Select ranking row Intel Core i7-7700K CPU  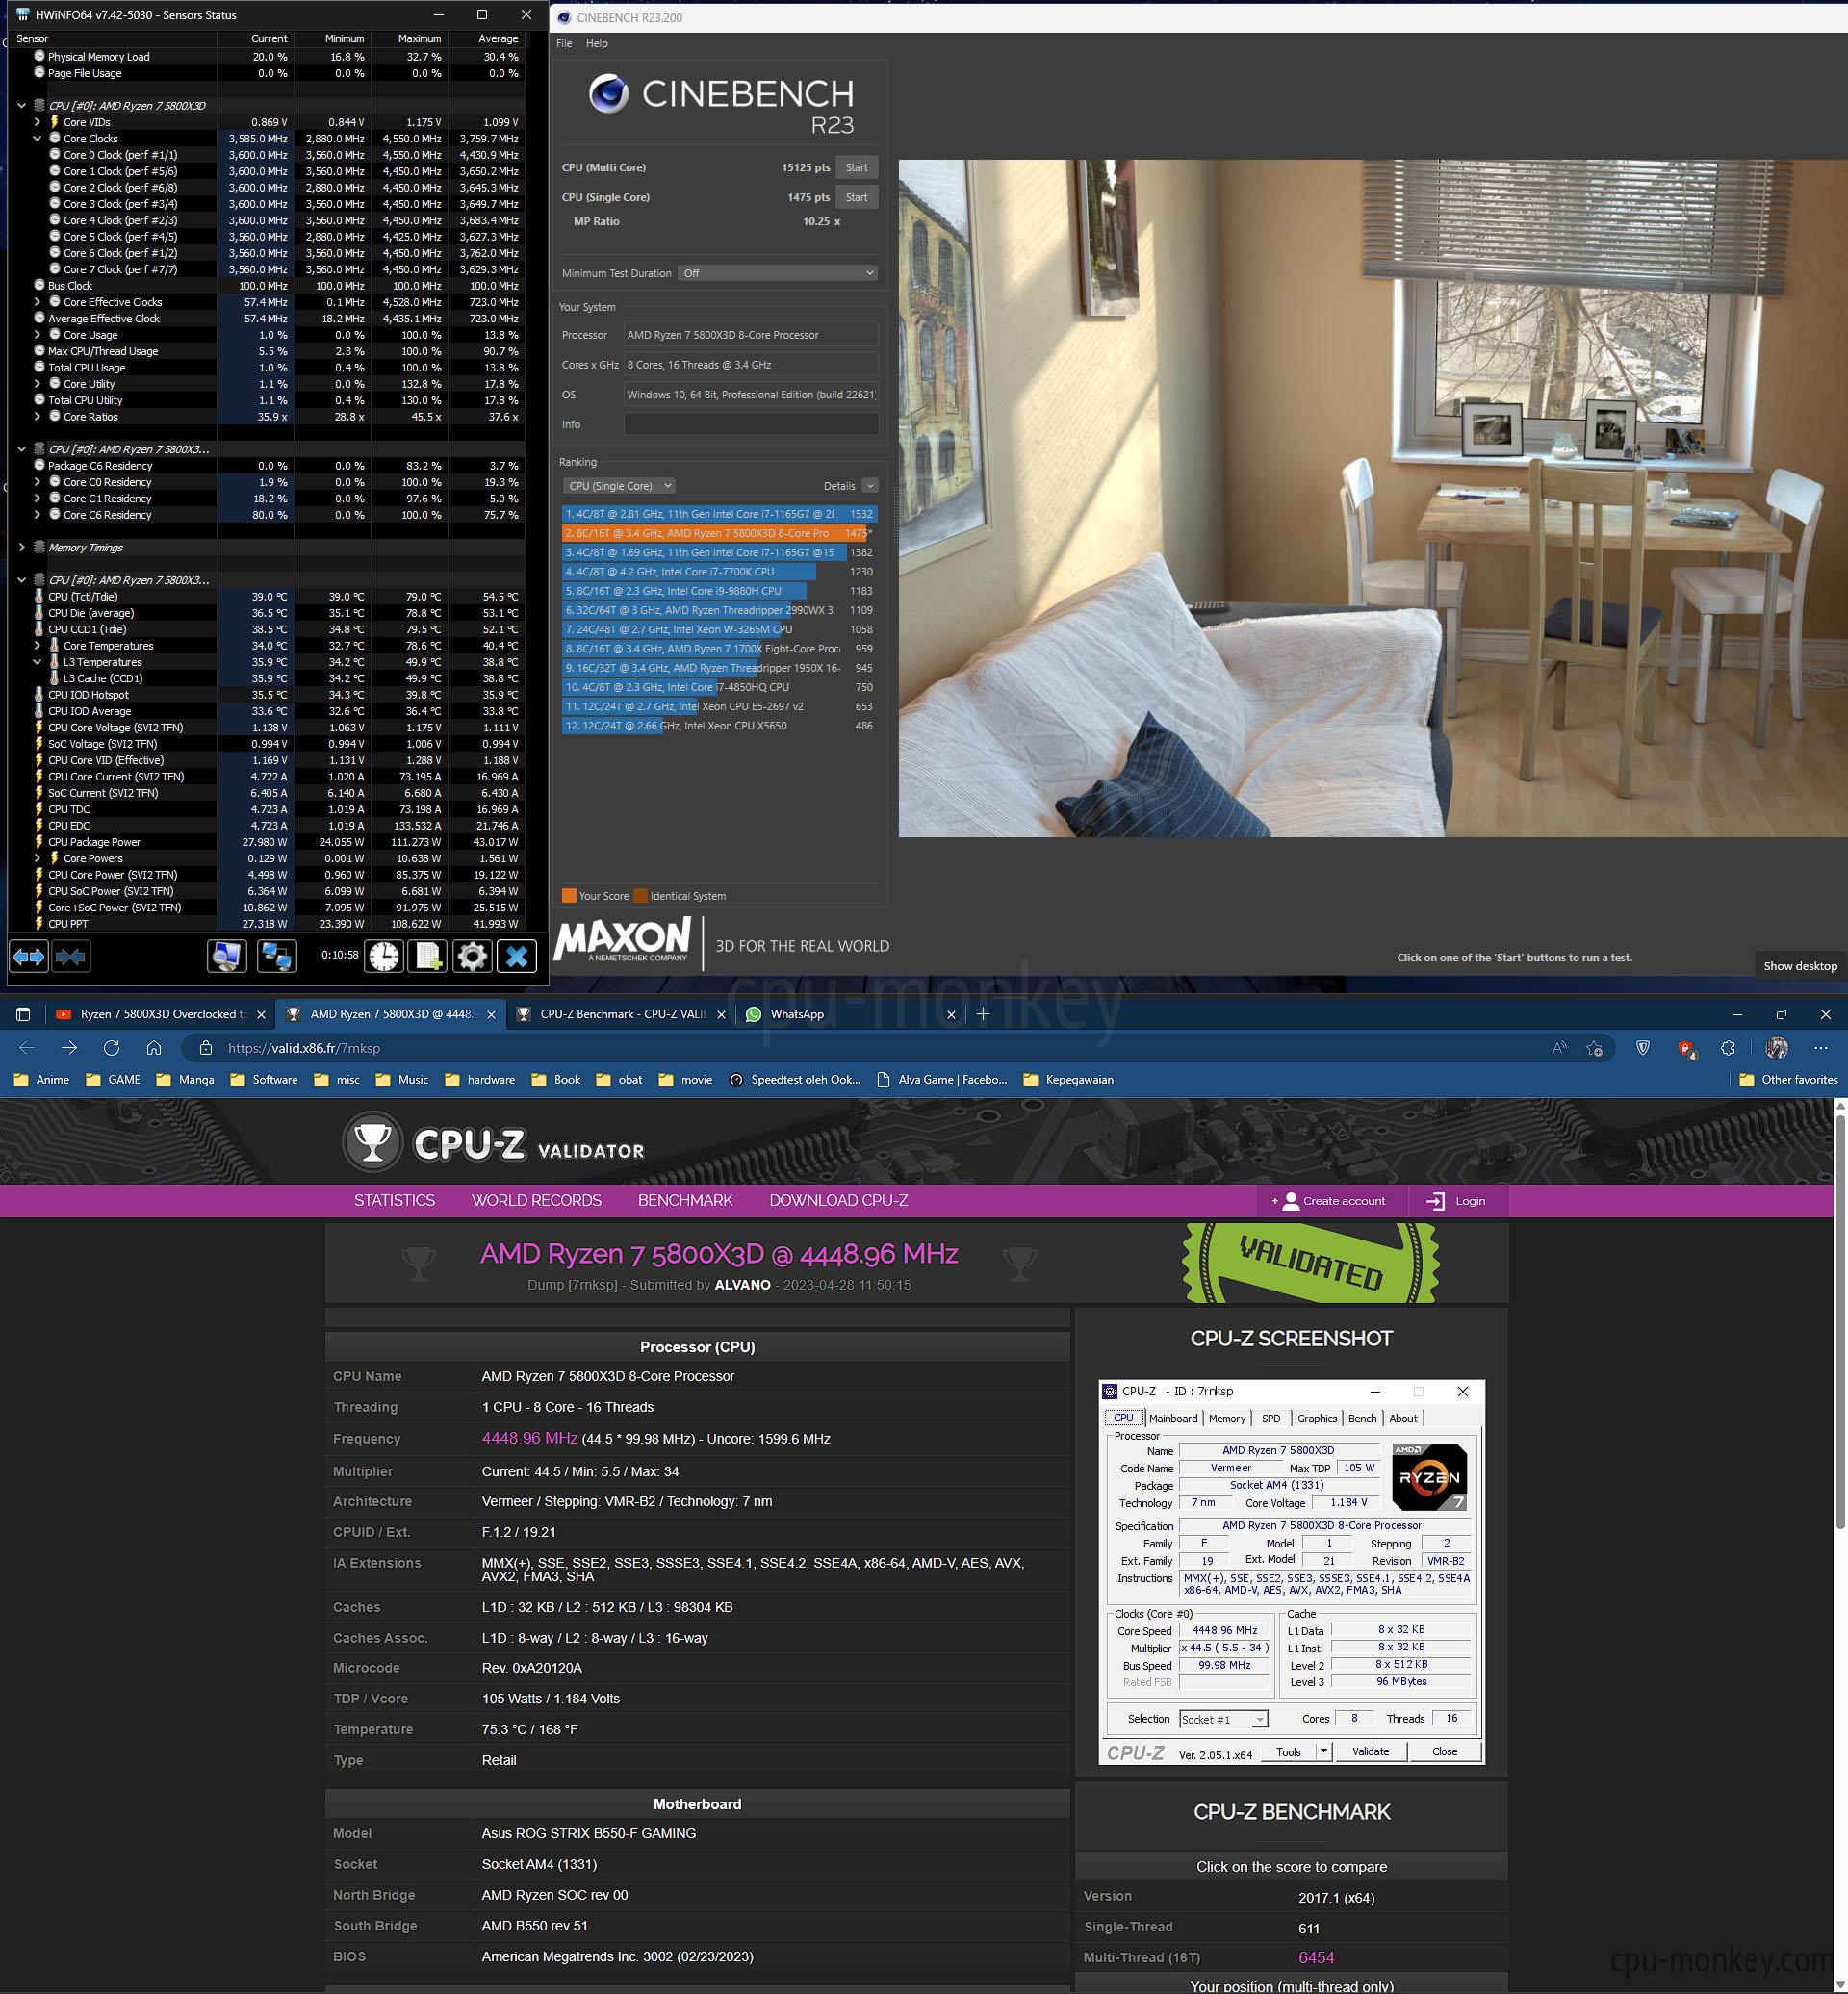tap(719, 572)
